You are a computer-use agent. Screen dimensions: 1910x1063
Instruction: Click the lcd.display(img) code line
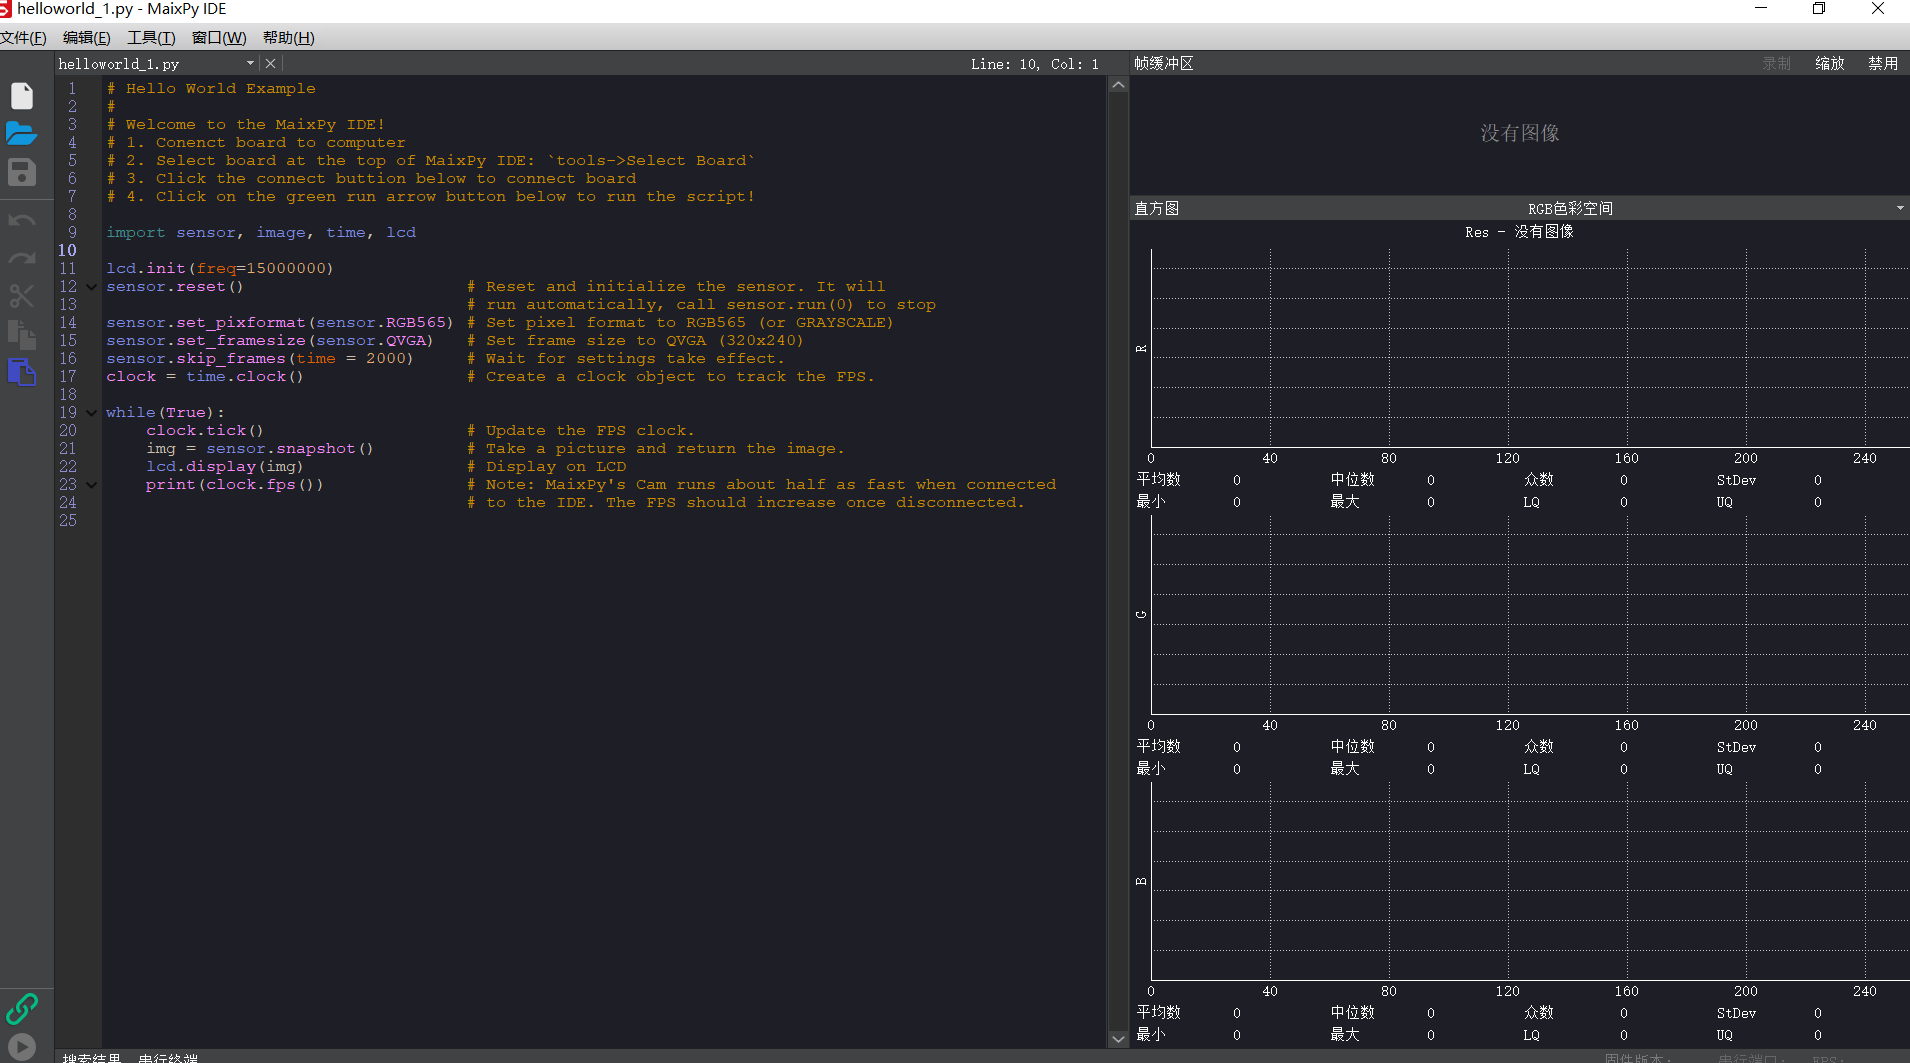click(x=224, y=467)
